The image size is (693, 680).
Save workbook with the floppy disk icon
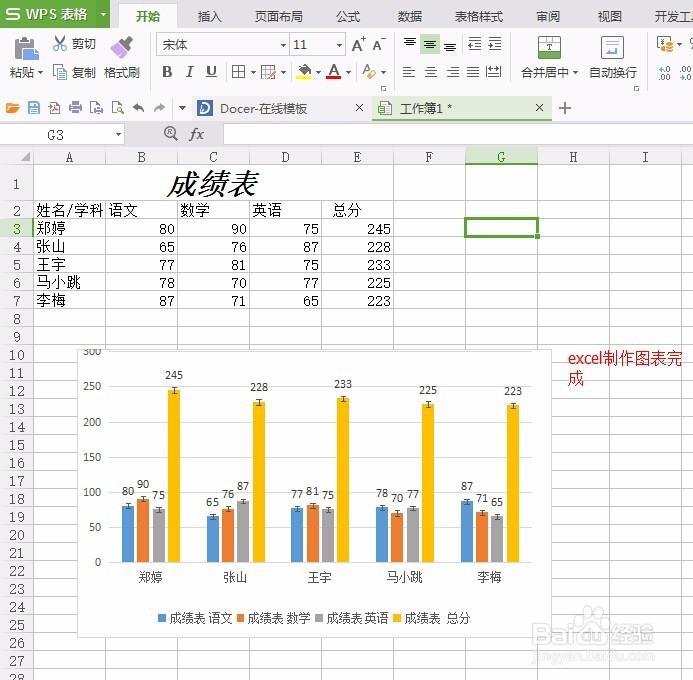34,108
